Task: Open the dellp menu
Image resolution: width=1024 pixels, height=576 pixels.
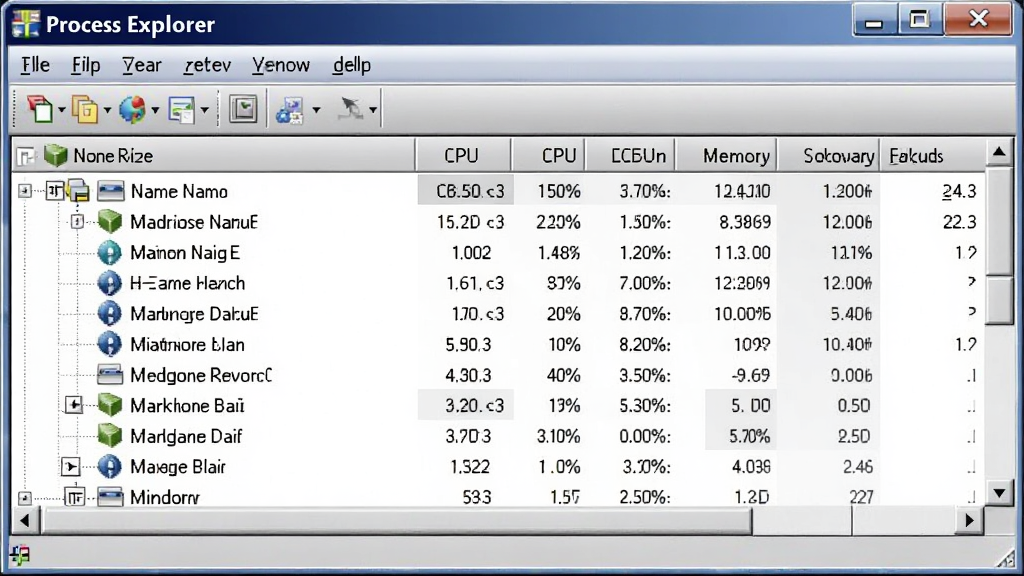Action: click(352, 65)
